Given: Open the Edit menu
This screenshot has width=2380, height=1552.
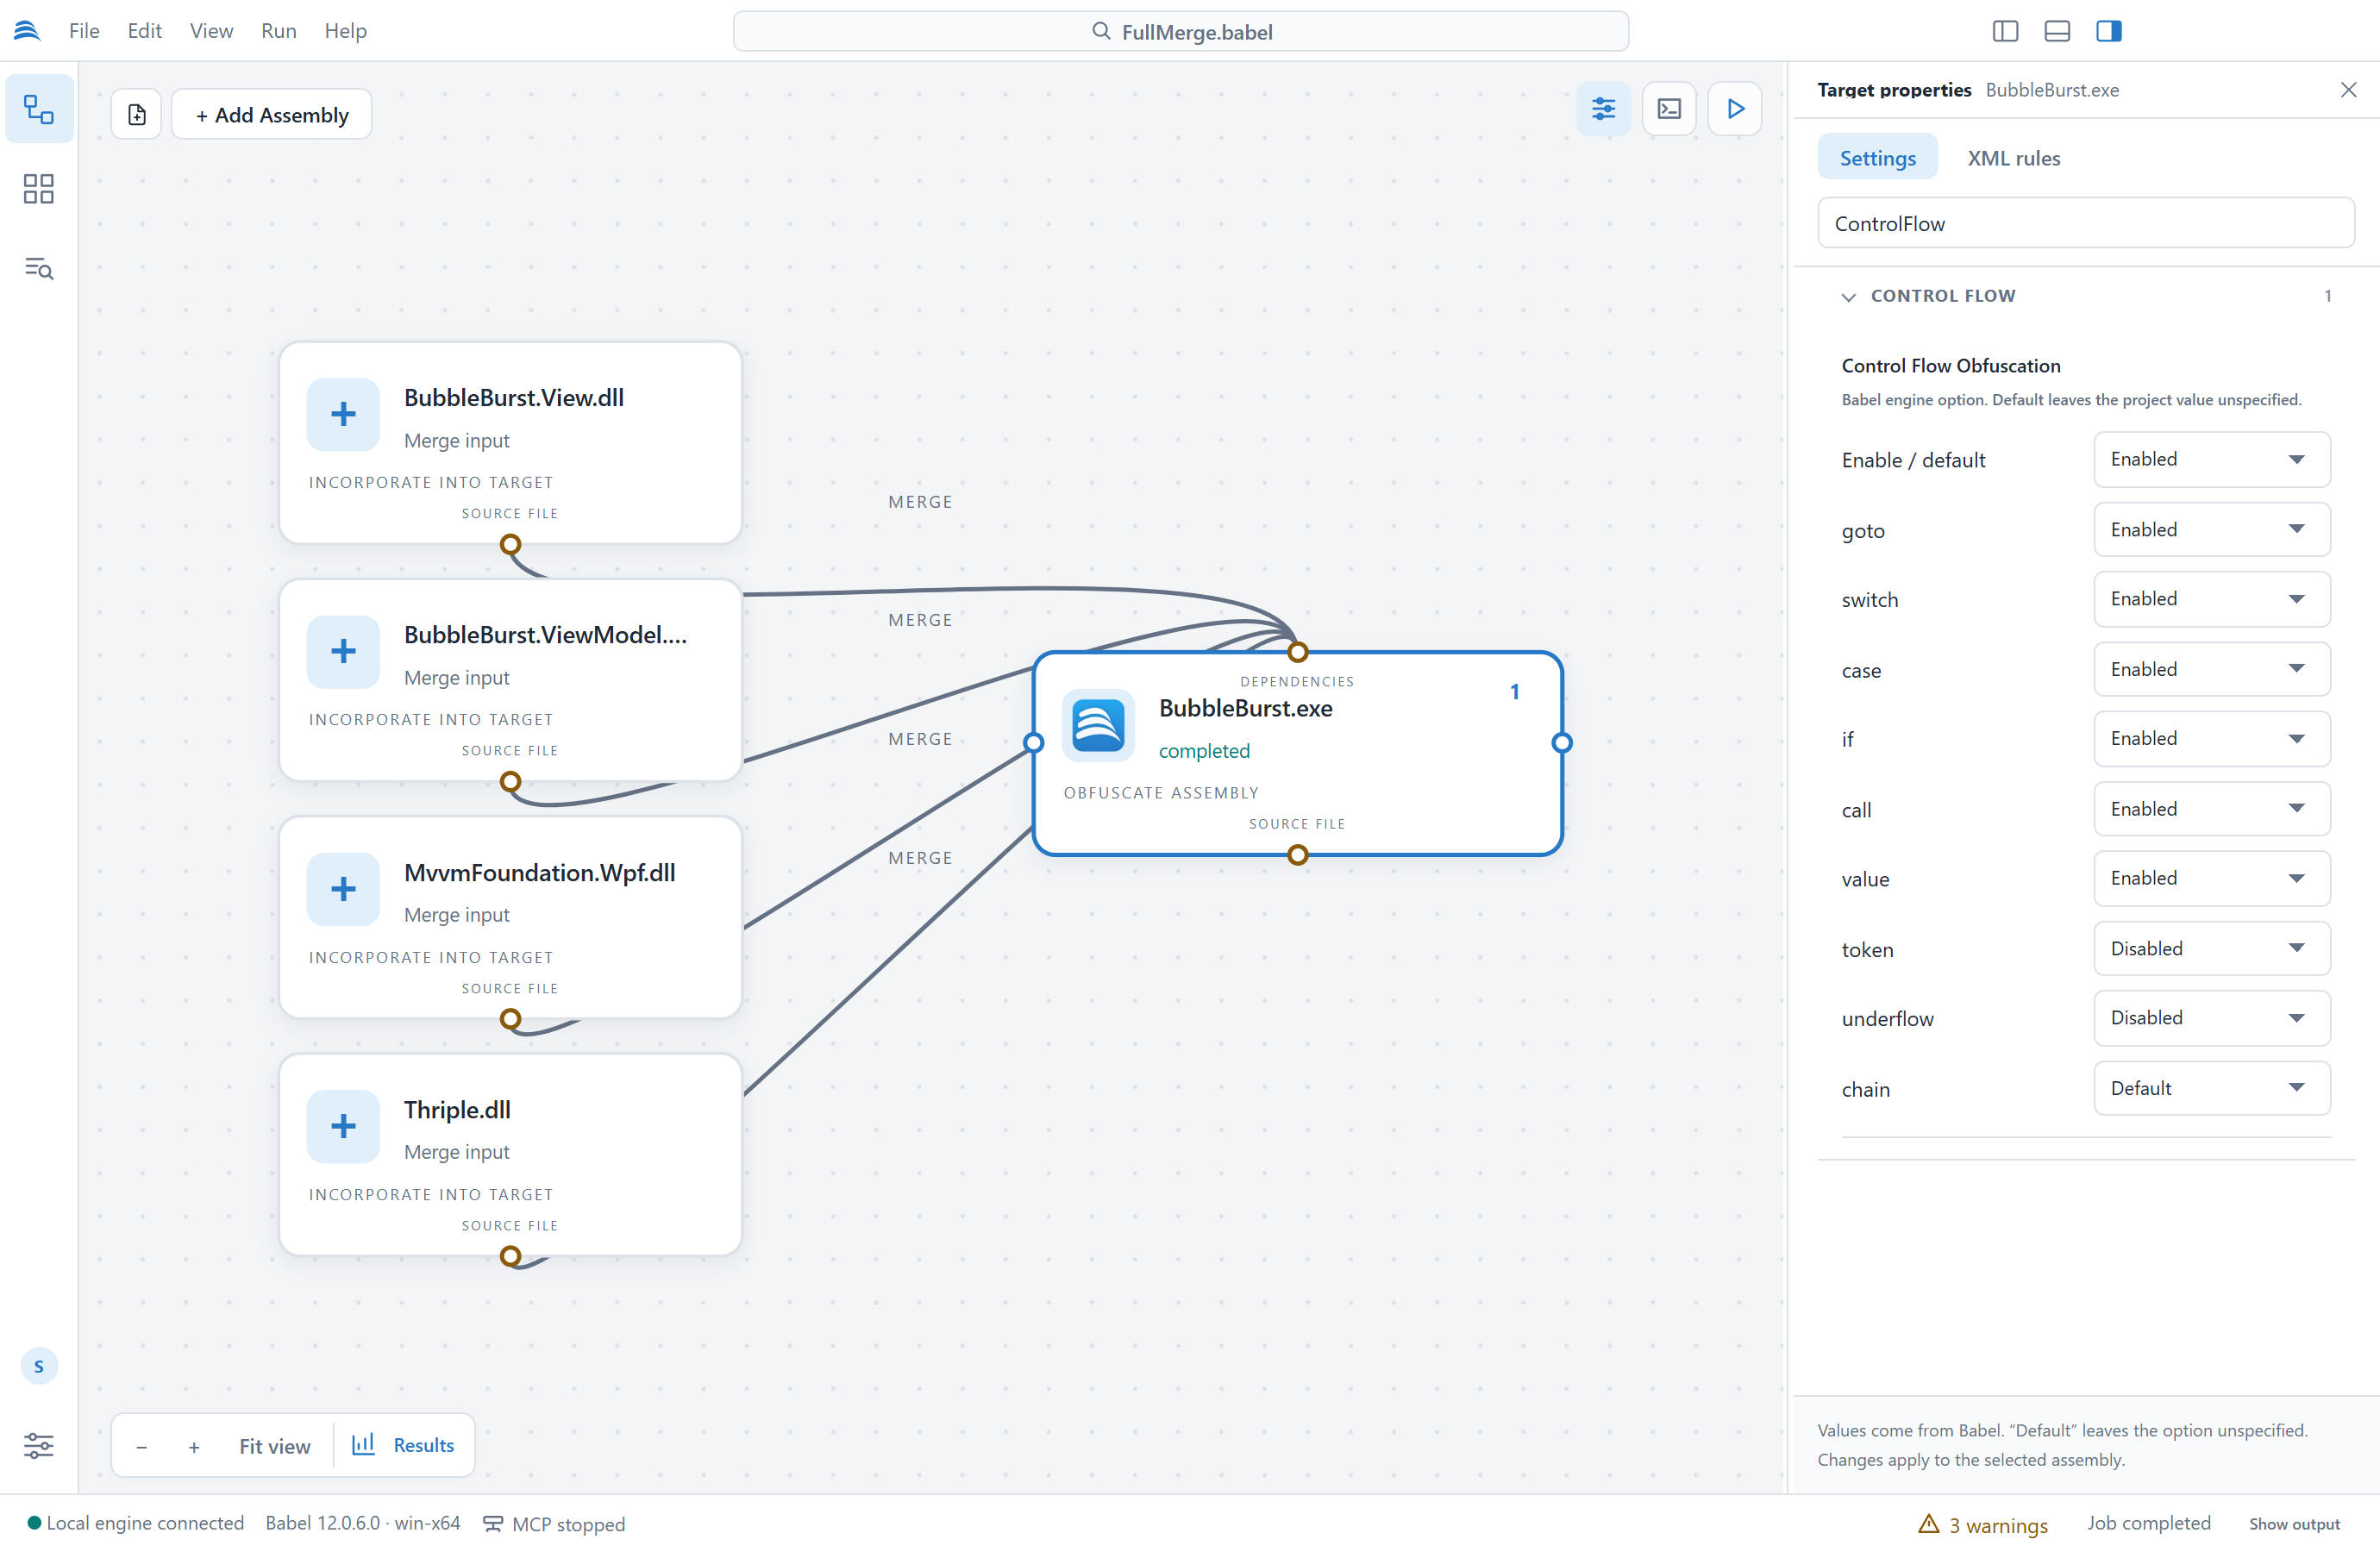Looking at the screenshot, I should (145, 31).
